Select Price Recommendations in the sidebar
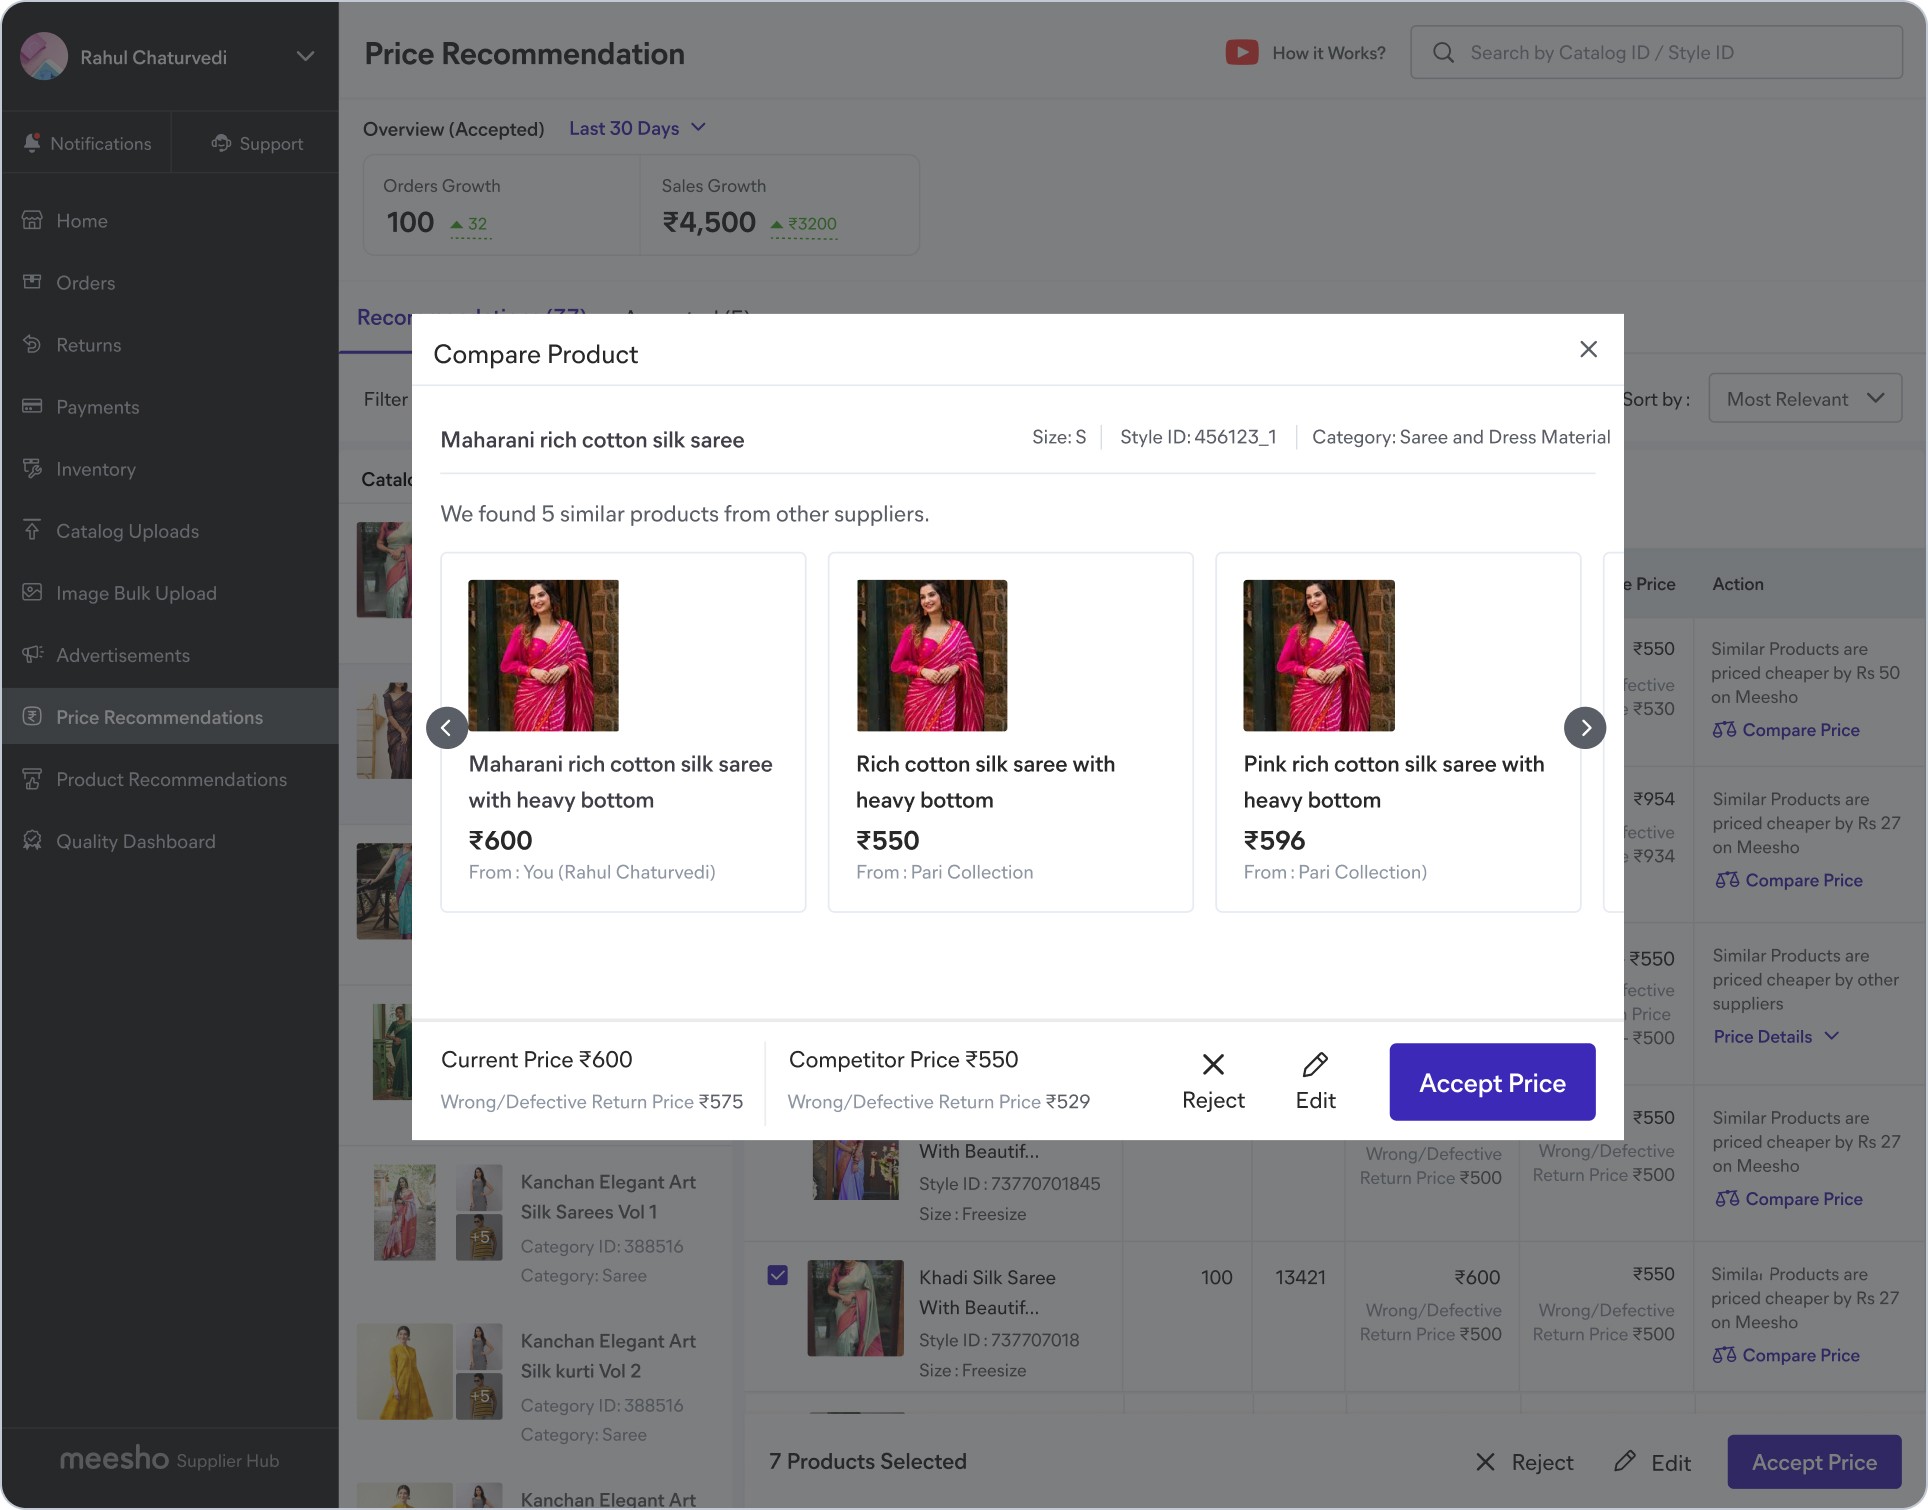 (x=170, y=716)
